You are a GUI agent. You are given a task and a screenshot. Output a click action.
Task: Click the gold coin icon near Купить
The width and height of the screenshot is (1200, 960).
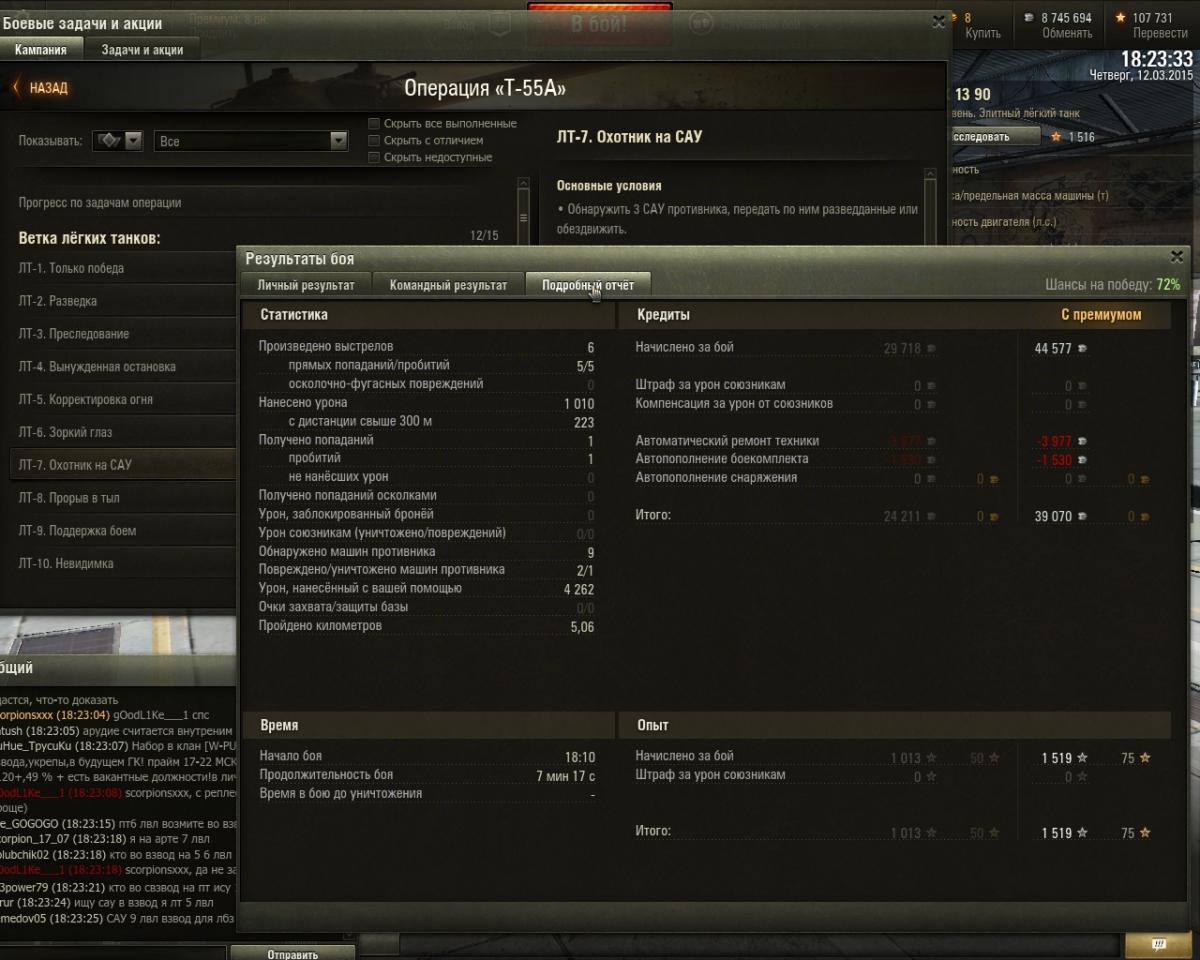(955, 18)
